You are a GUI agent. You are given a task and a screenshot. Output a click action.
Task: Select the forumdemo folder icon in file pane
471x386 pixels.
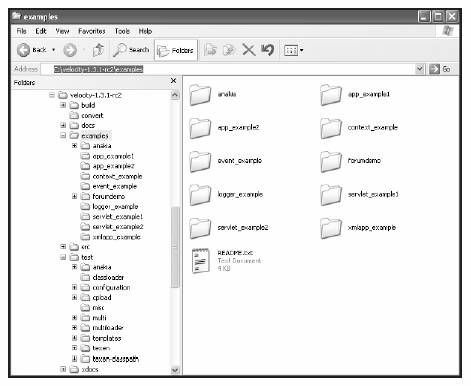(331, 161)
